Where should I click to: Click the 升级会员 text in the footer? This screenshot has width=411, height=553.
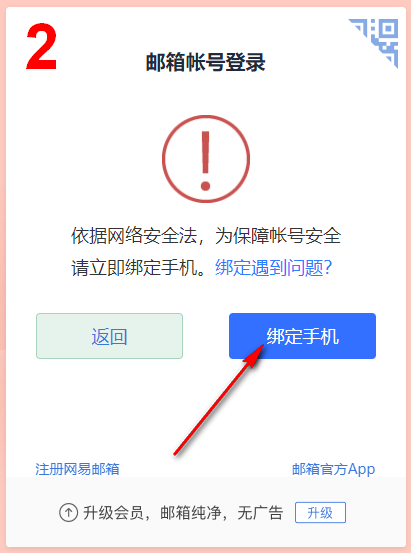pos(113,513)
